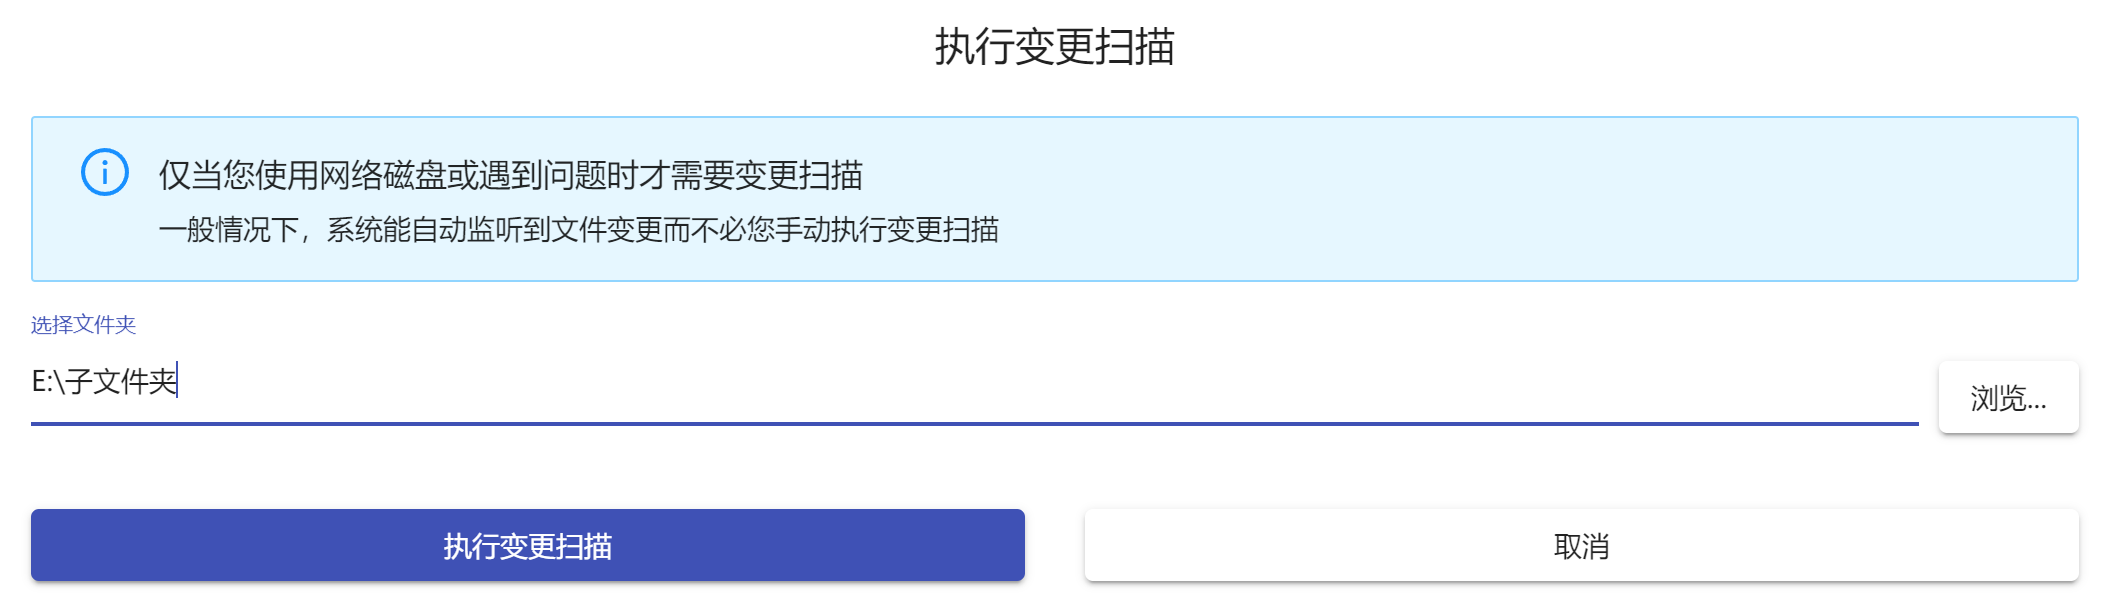Click the blue info circle icon
Viewport: 2115px width, 614px height.
105,173
